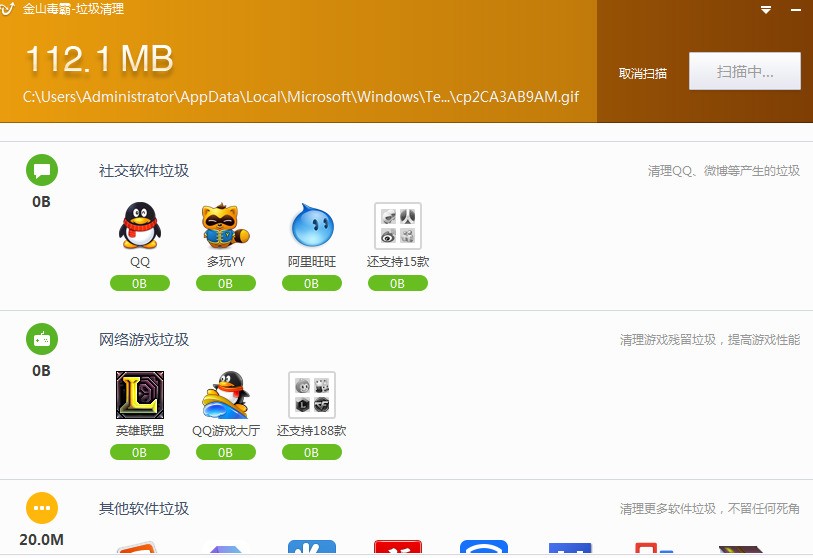This screenshot has width=813, height=558.
Task: Click the 清理更多软件垃圾，不留任何死角 description
Action: (710, 509)
